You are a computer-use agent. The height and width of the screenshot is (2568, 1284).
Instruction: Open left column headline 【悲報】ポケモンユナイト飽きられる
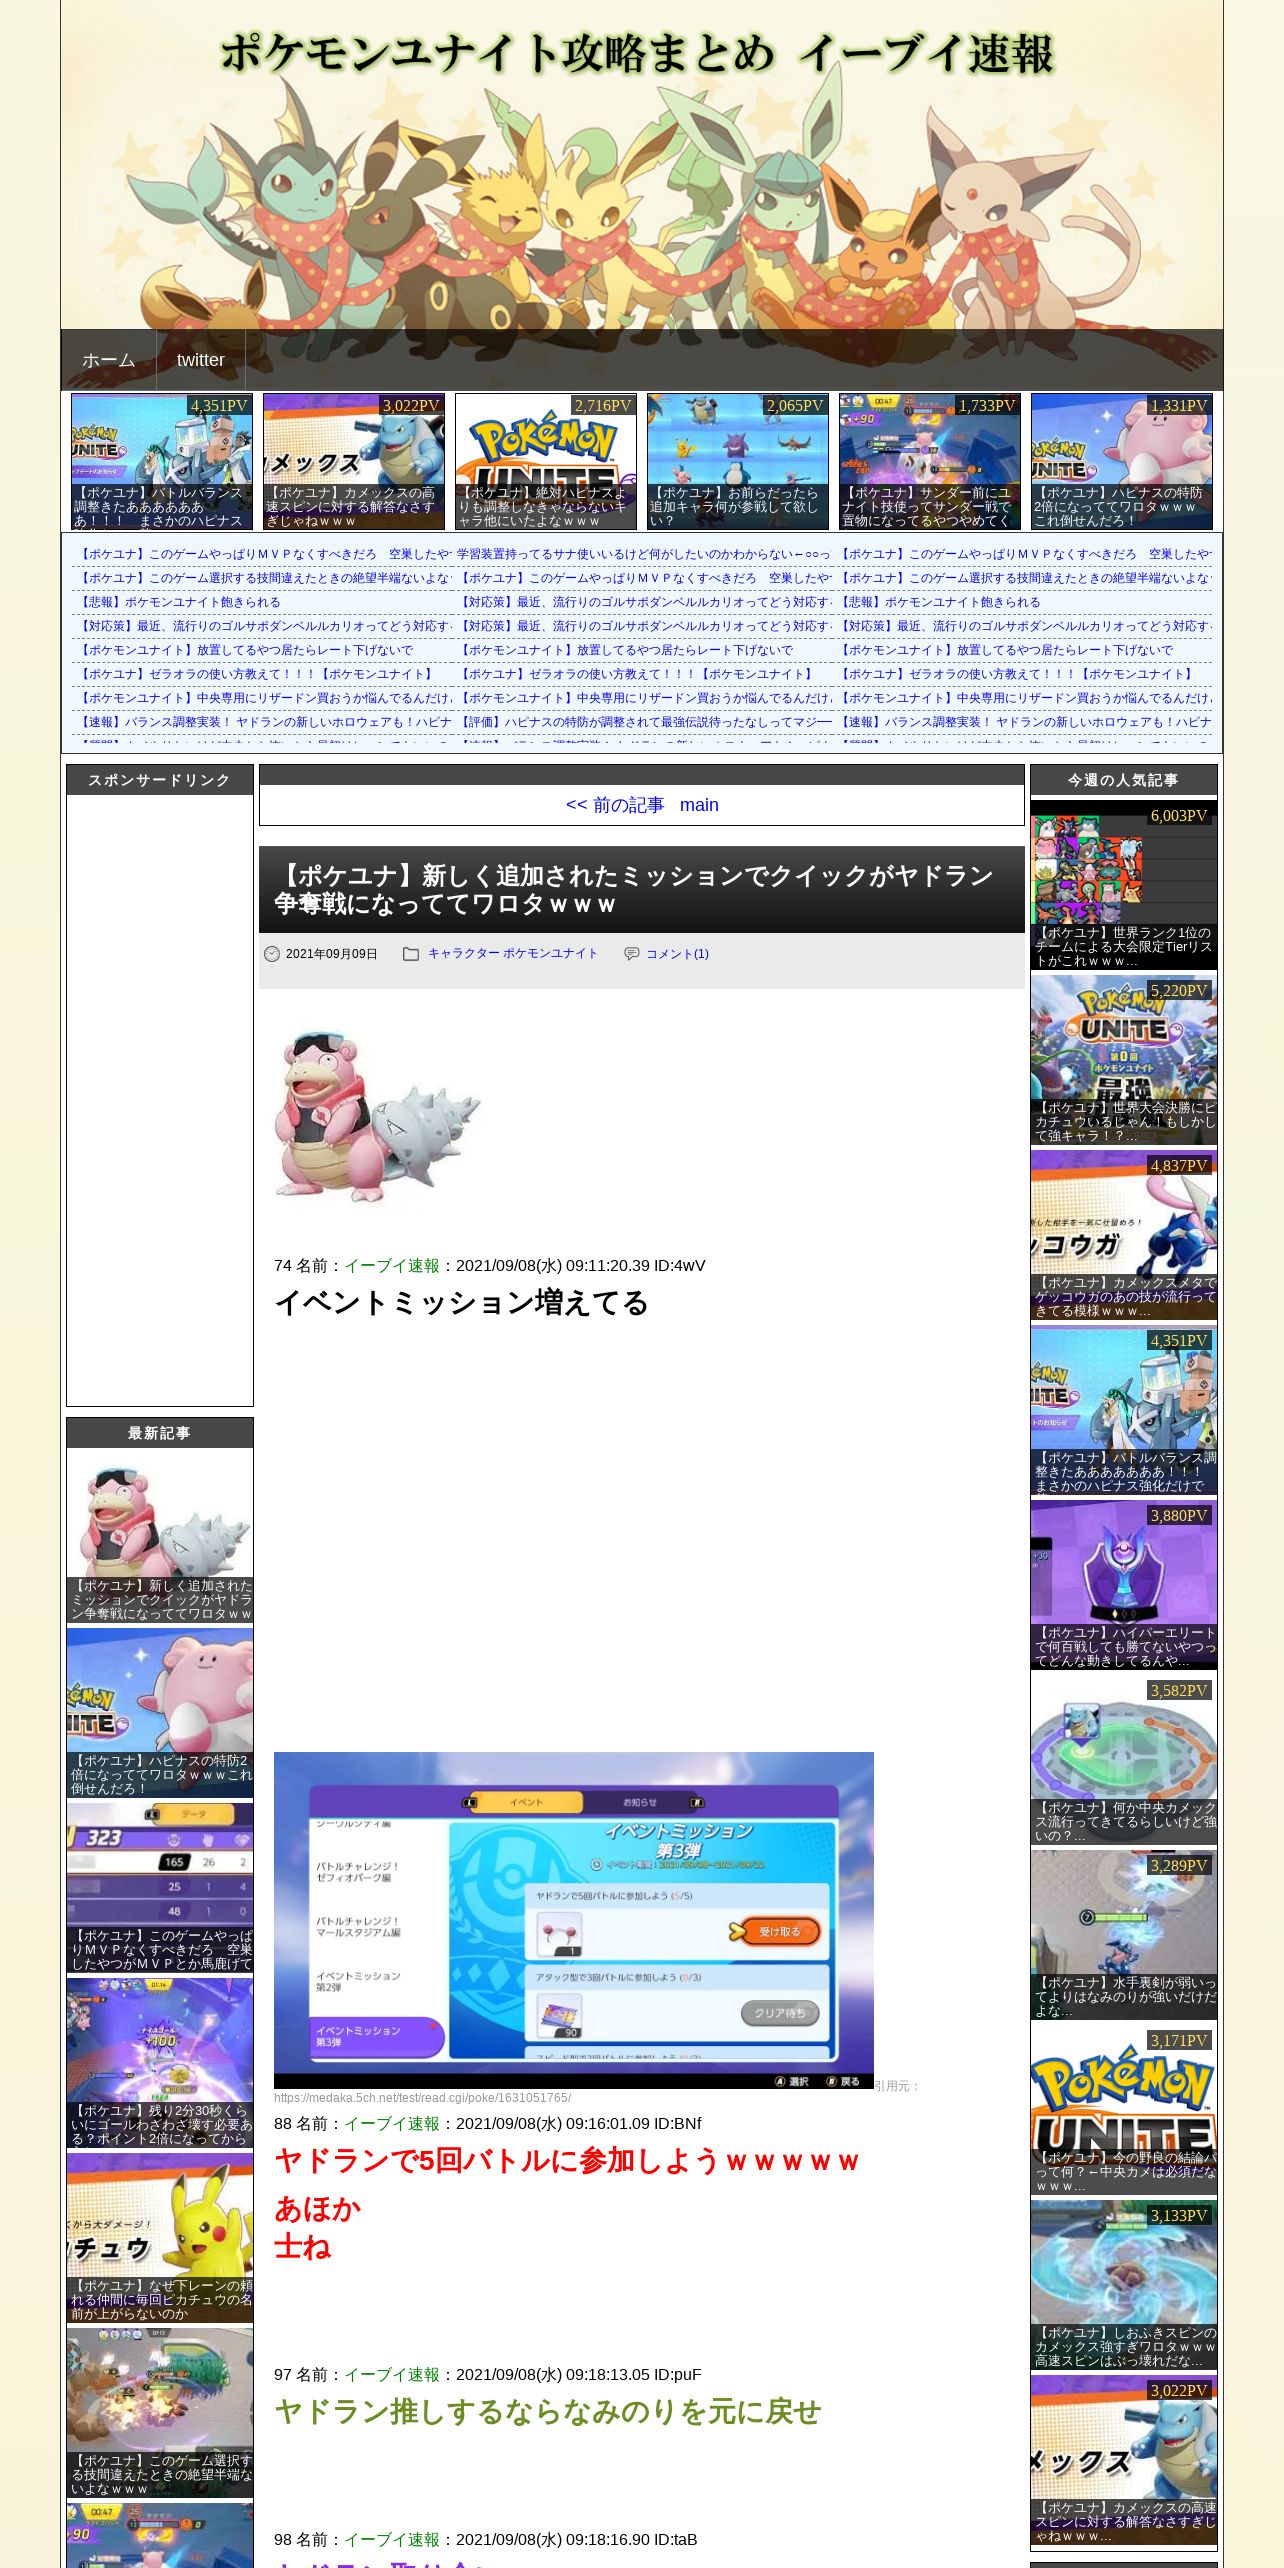[x=179, y=602]
